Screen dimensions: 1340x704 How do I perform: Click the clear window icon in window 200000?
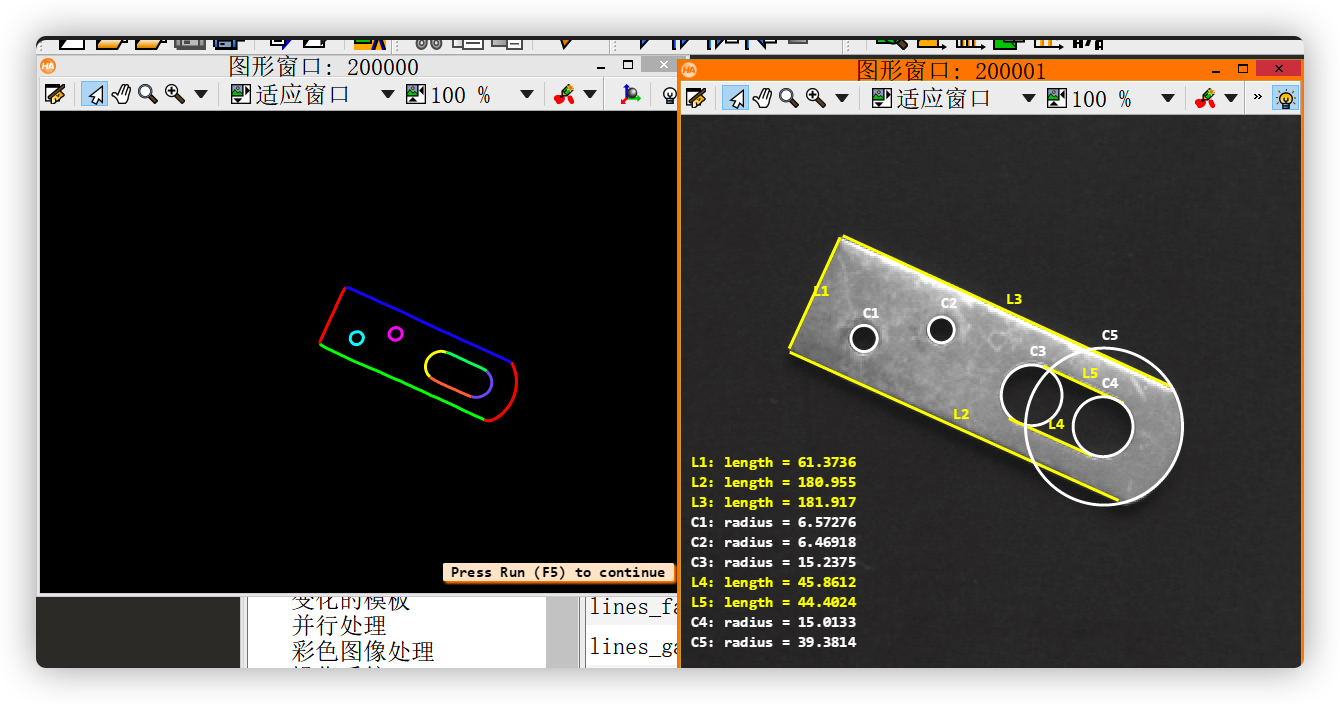click(55, 94)
